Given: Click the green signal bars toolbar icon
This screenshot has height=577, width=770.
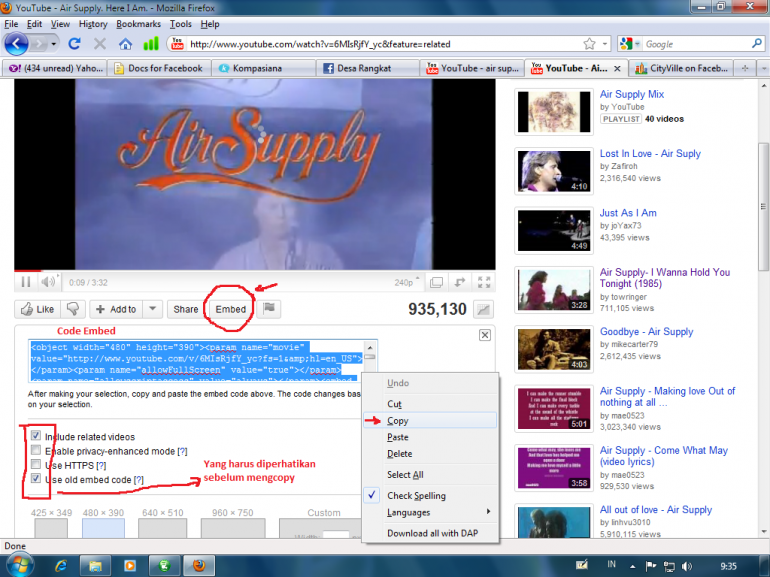Looking at the screenshot, I should (x=151, y=44).
